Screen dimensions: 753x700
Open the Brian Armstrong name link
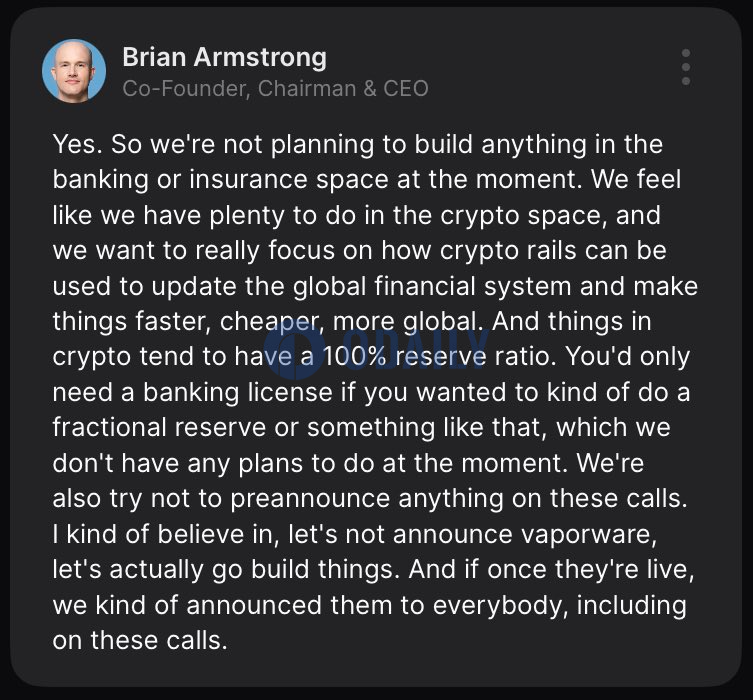coord(224,57)
